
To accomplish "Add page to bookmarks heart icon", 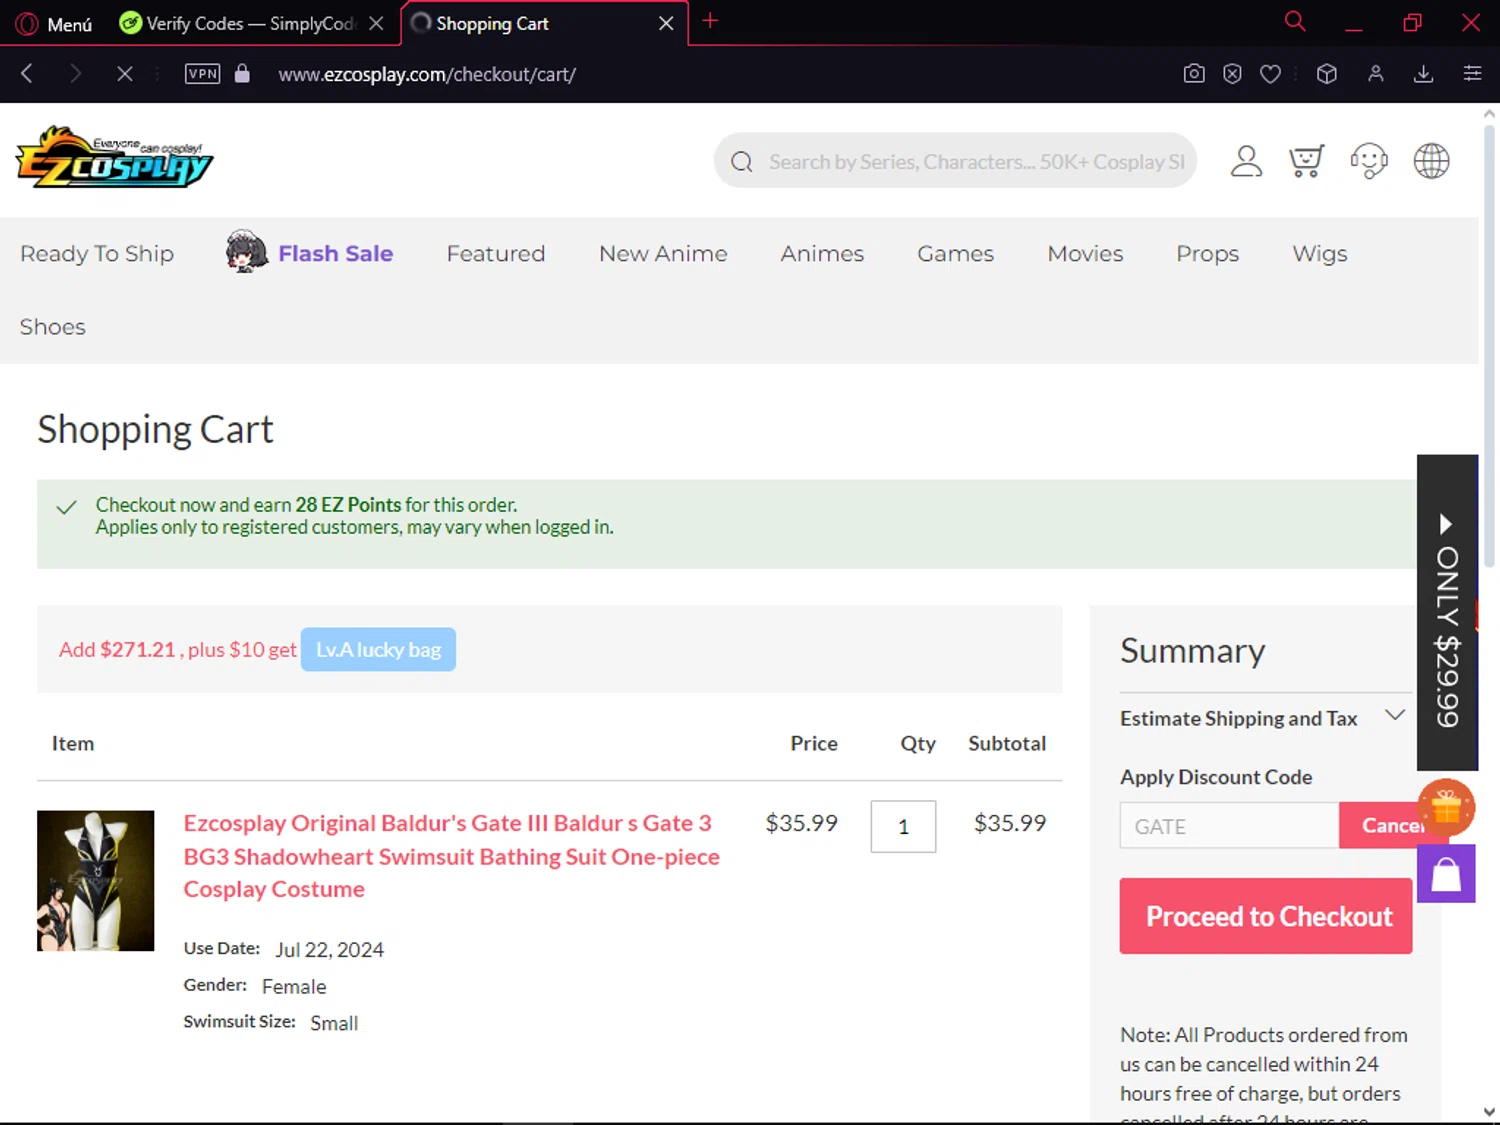I will click(1270, 73).
